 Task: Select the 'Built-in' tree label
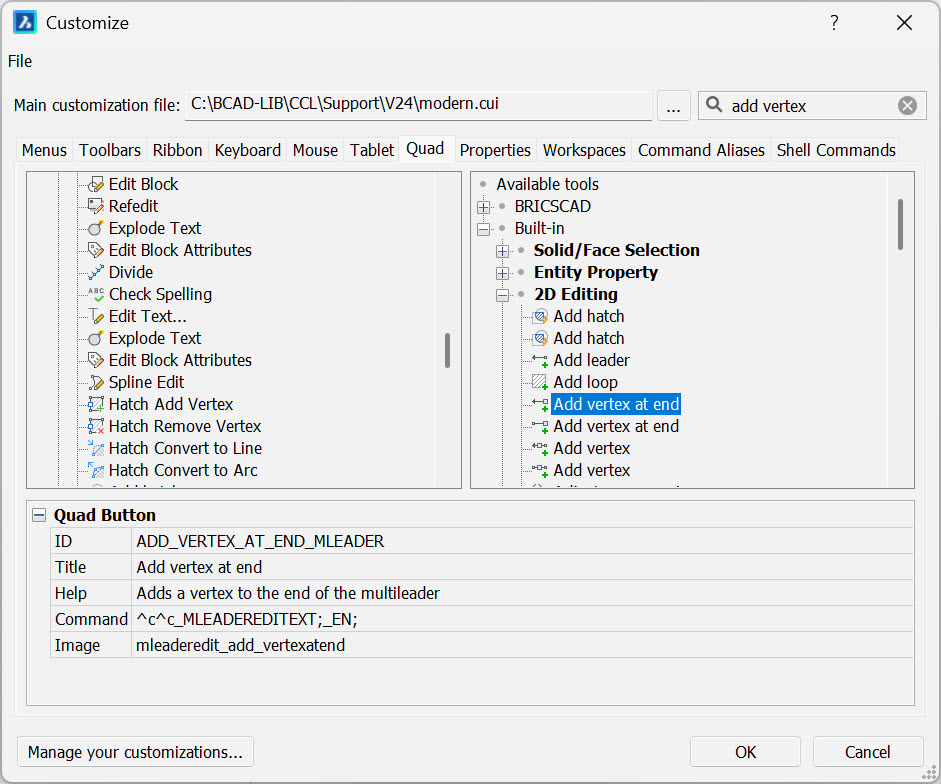[x=540, y=229]
